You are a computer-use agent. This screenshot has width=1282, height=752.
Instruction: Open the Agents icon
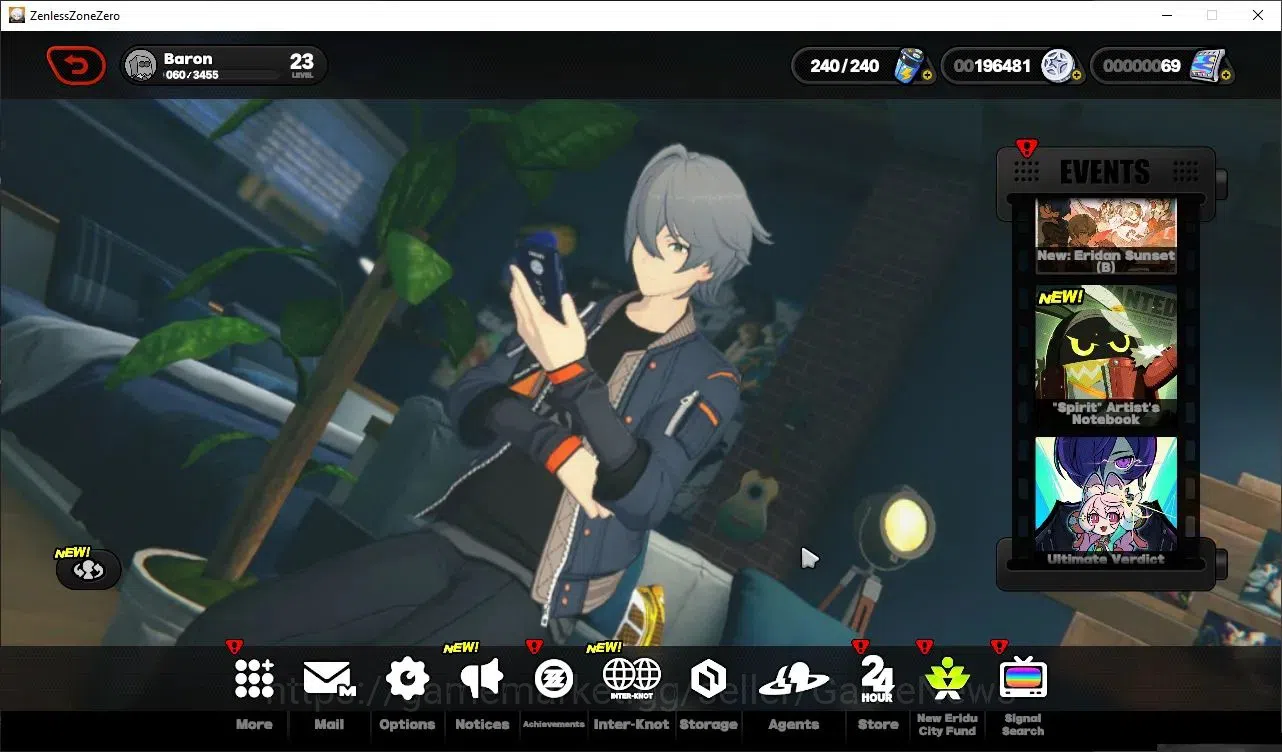click(x=794, y=680)
